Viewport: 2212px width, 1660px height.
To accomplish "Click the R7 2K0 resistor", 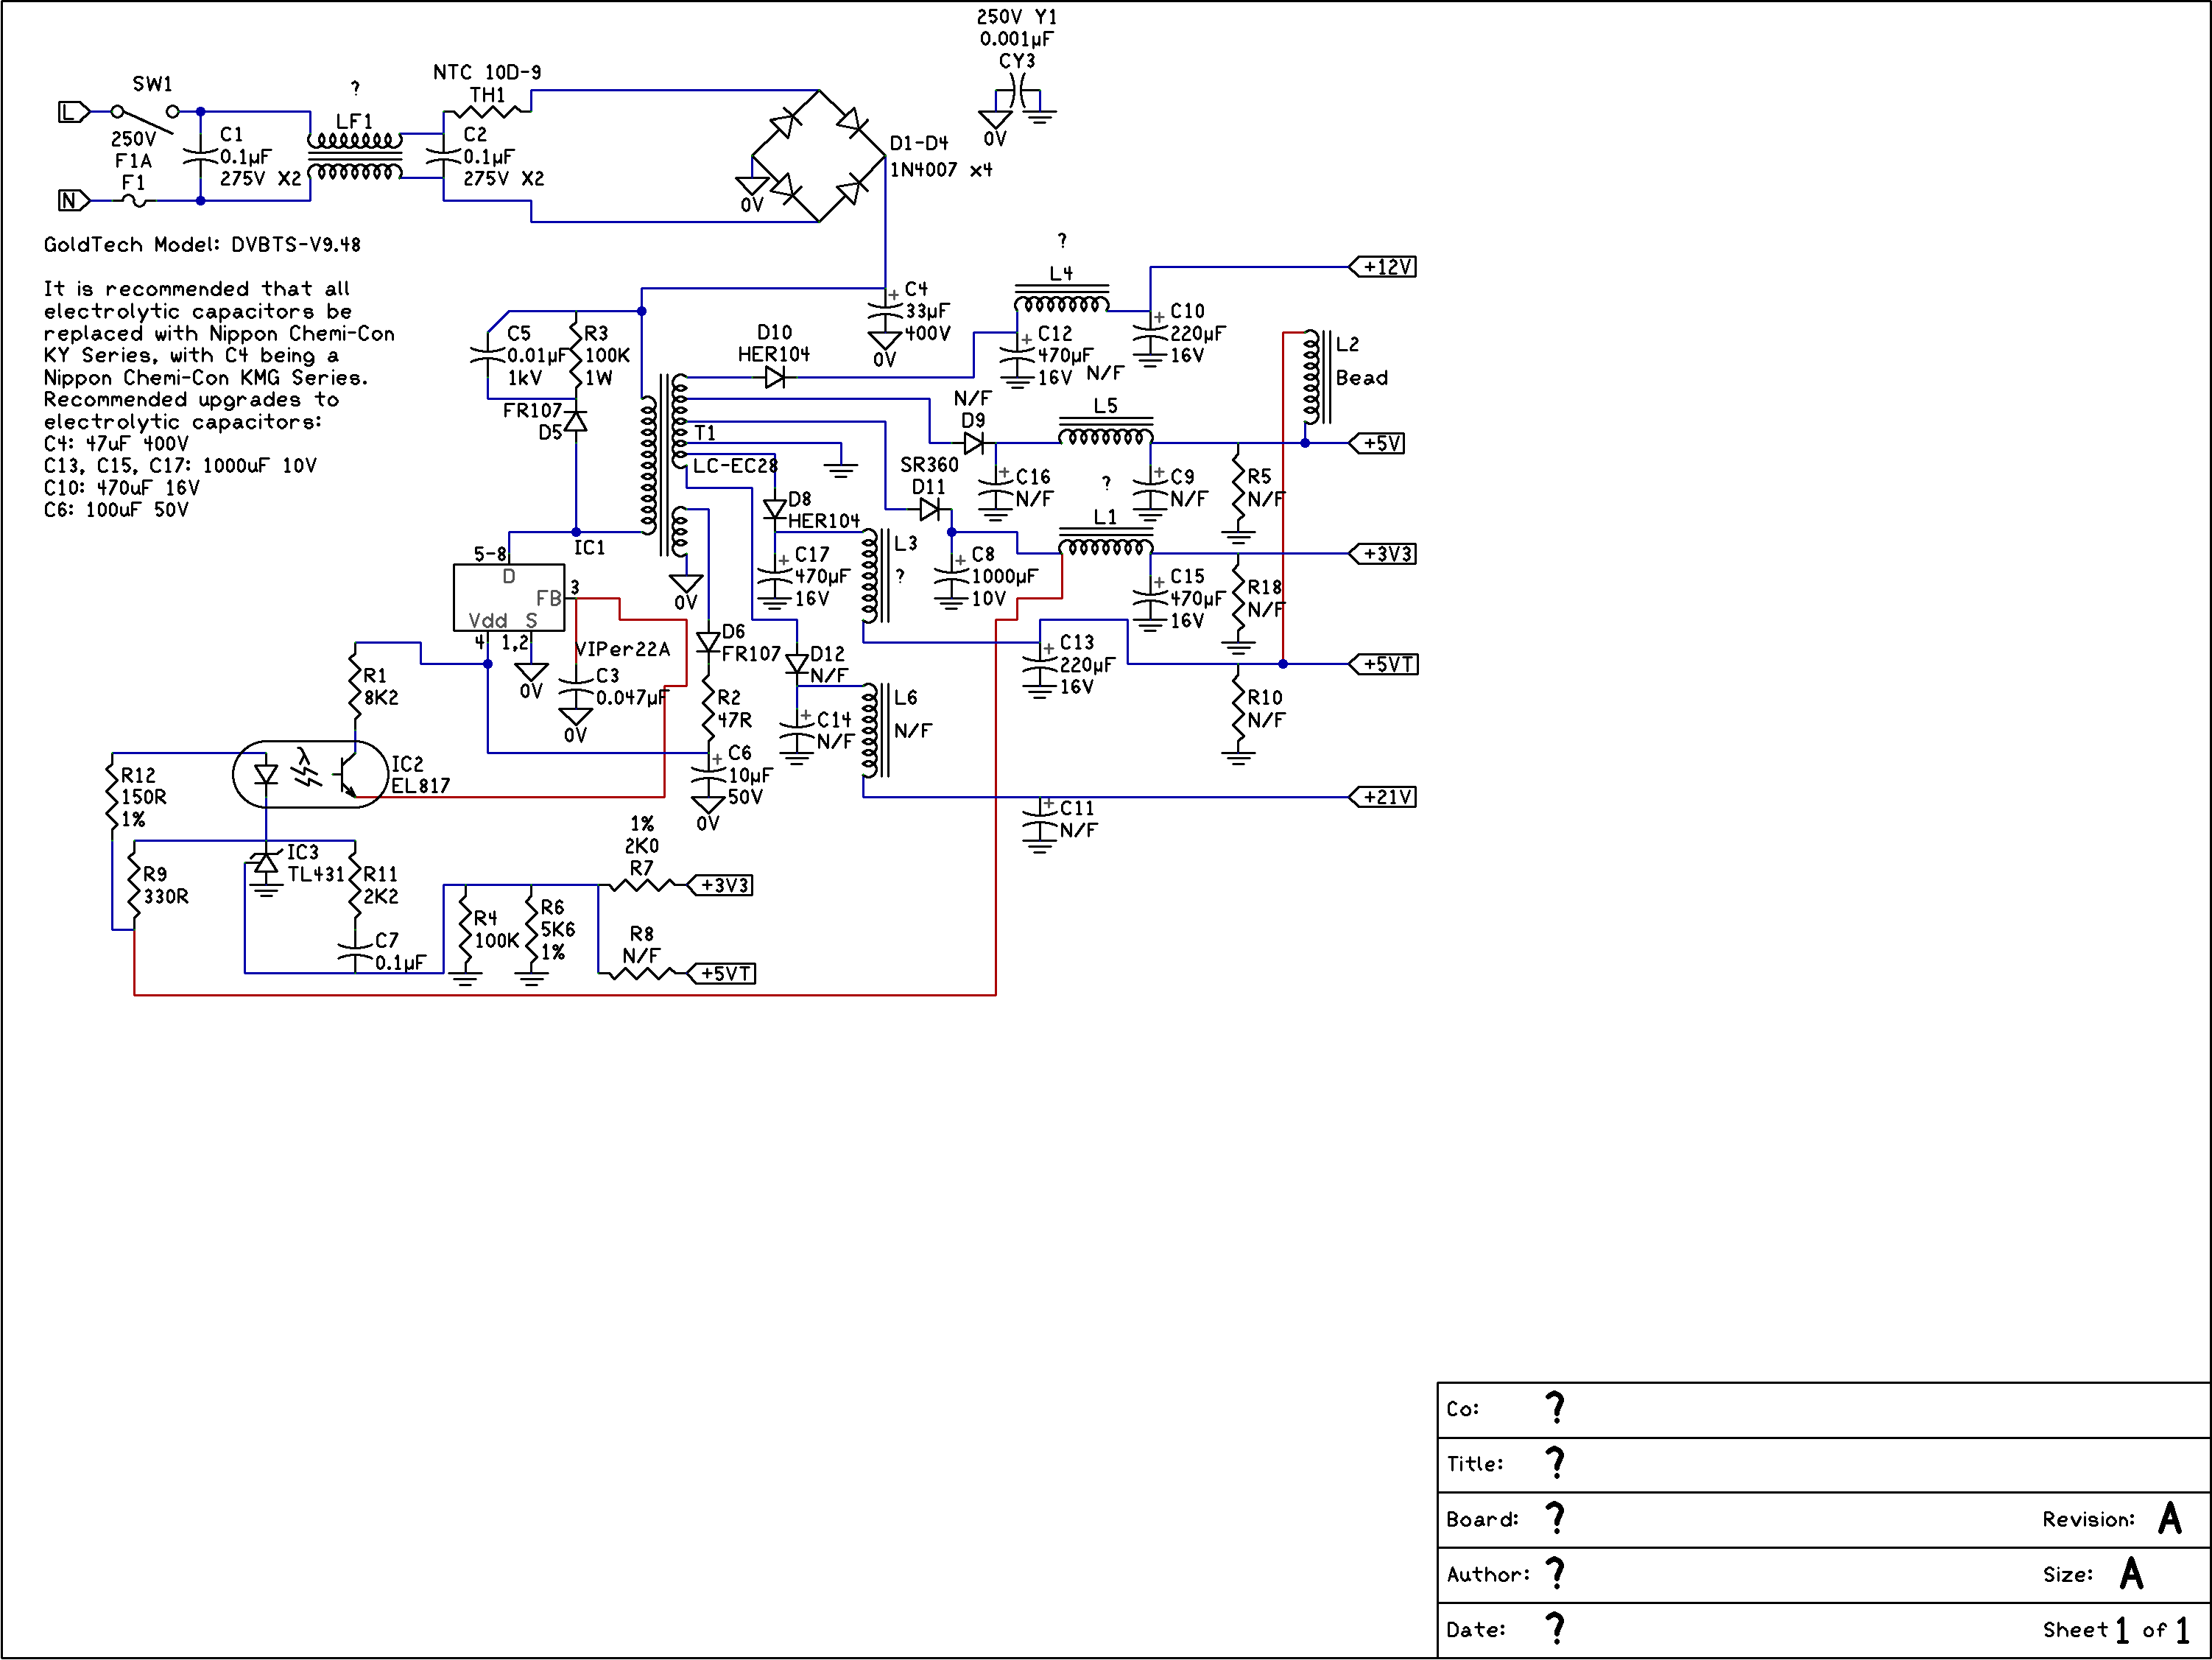I will click(642, 885).
